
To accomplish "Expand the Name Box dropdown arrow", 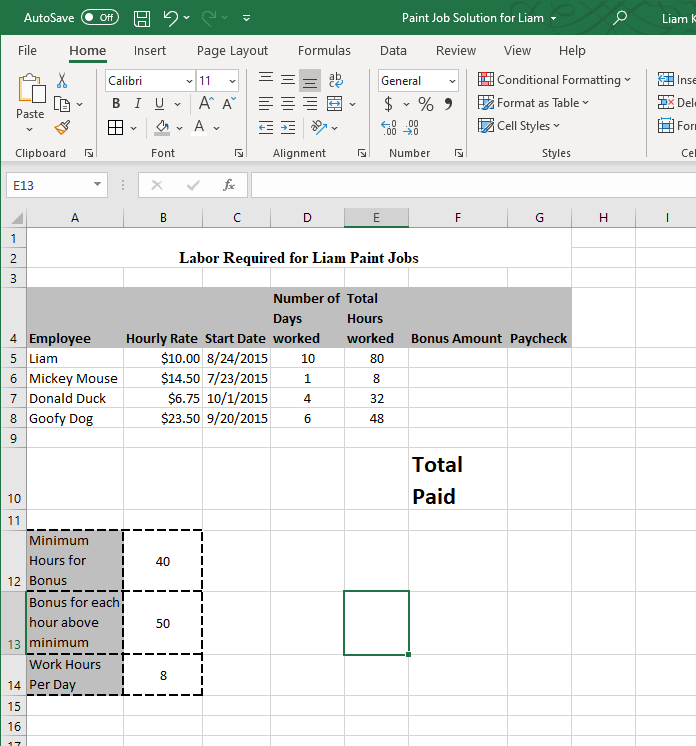I will [x=98, y=184].
